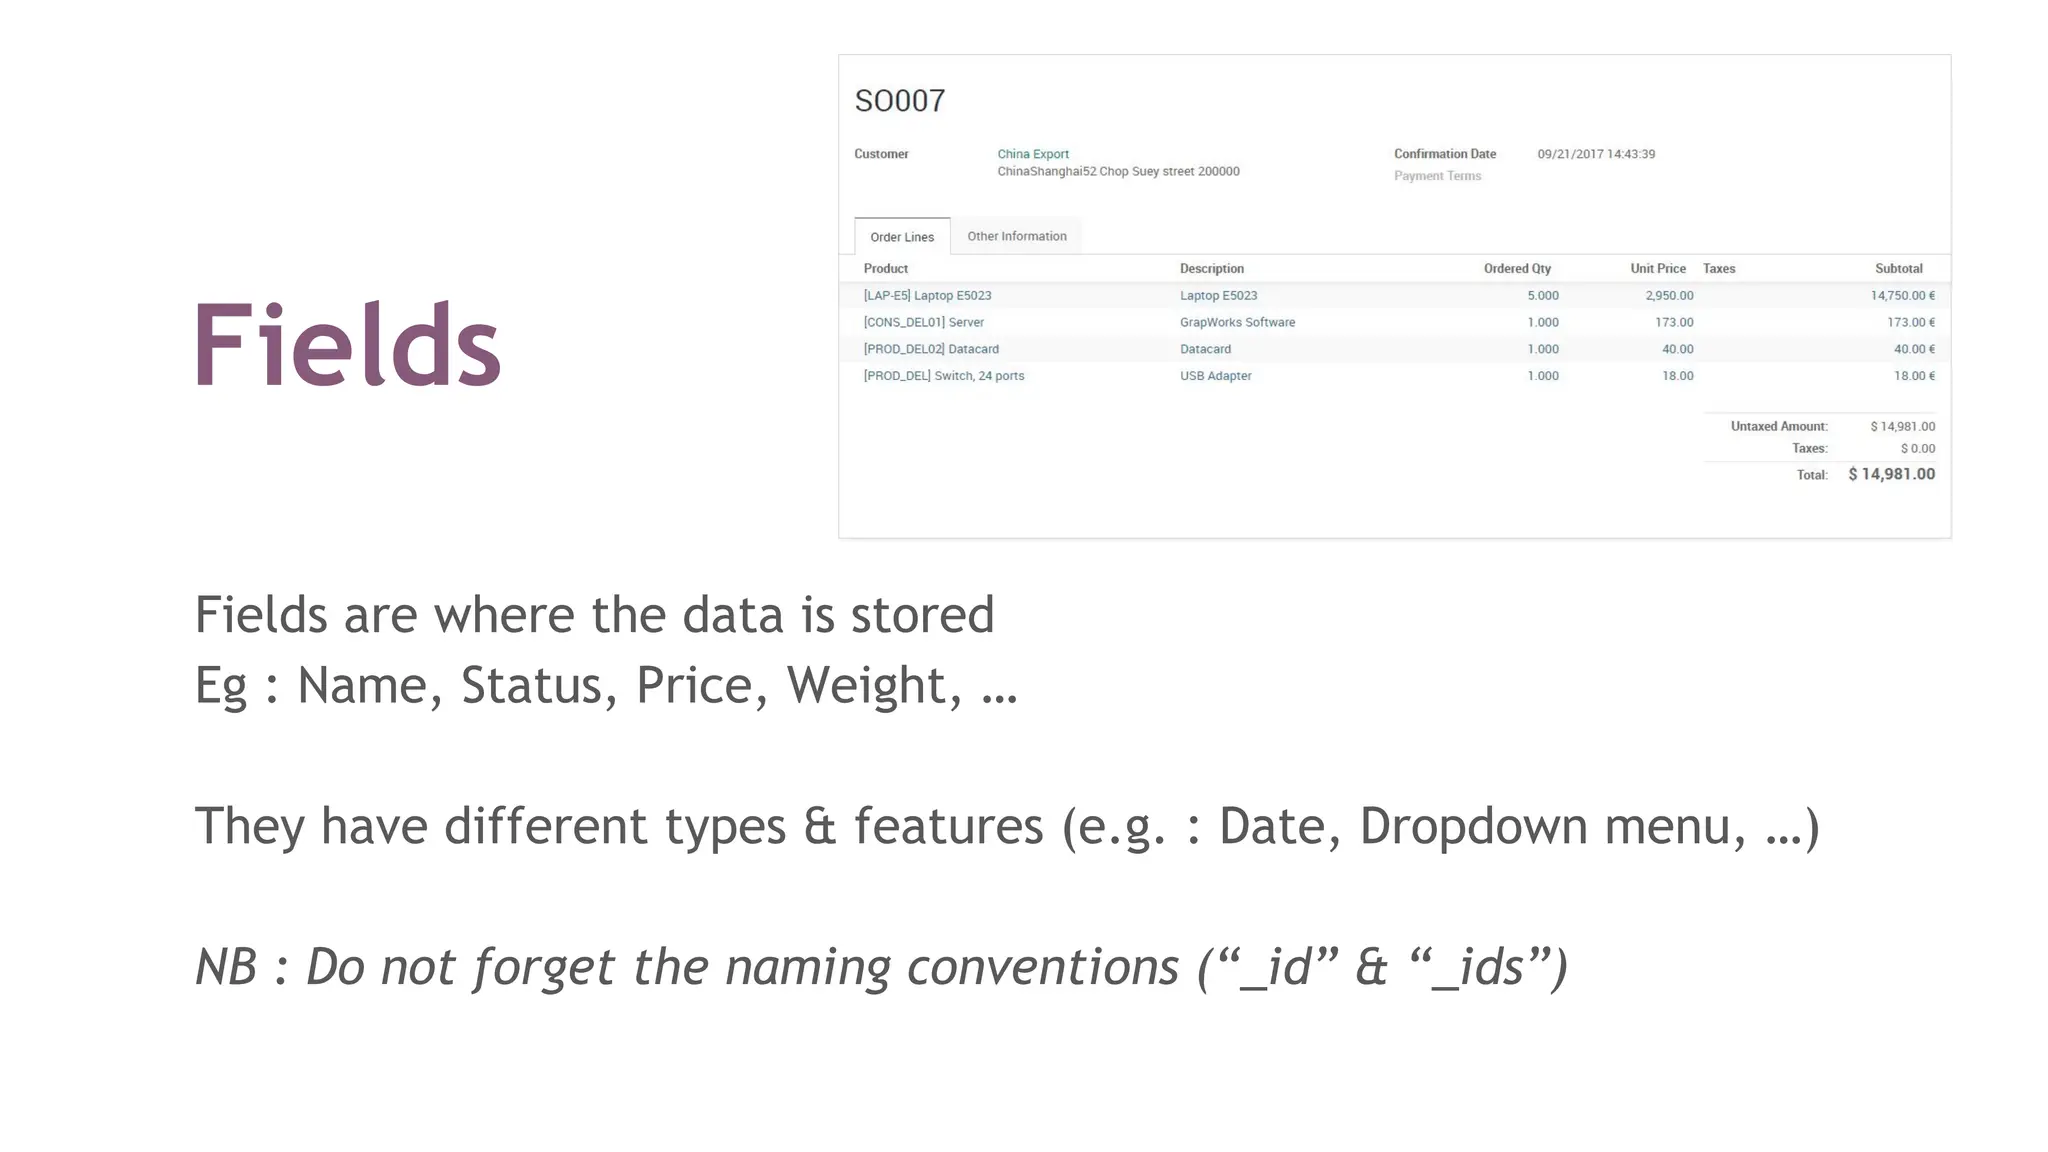The width and height of the screenshot is (2048, 1152).
Task: Click the Ordered Qty column header
Action: (1516, 269)
